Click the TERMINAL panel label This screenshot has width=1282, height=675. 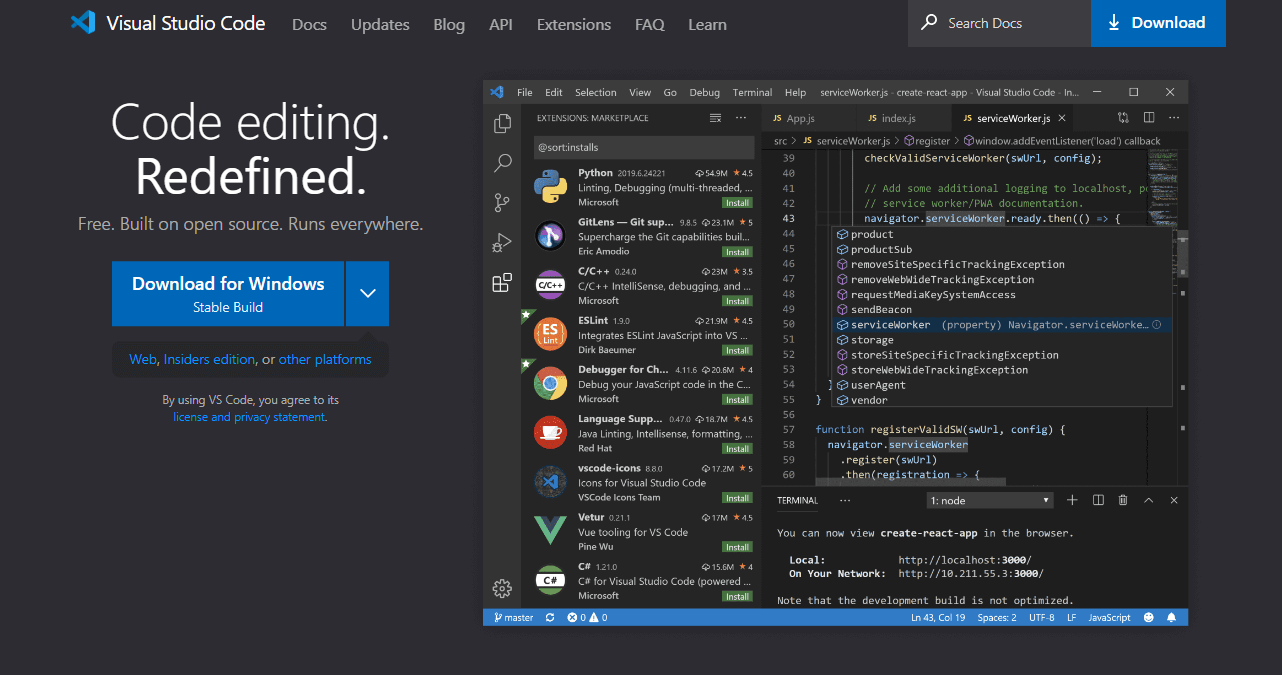click(x=797, y=500)
